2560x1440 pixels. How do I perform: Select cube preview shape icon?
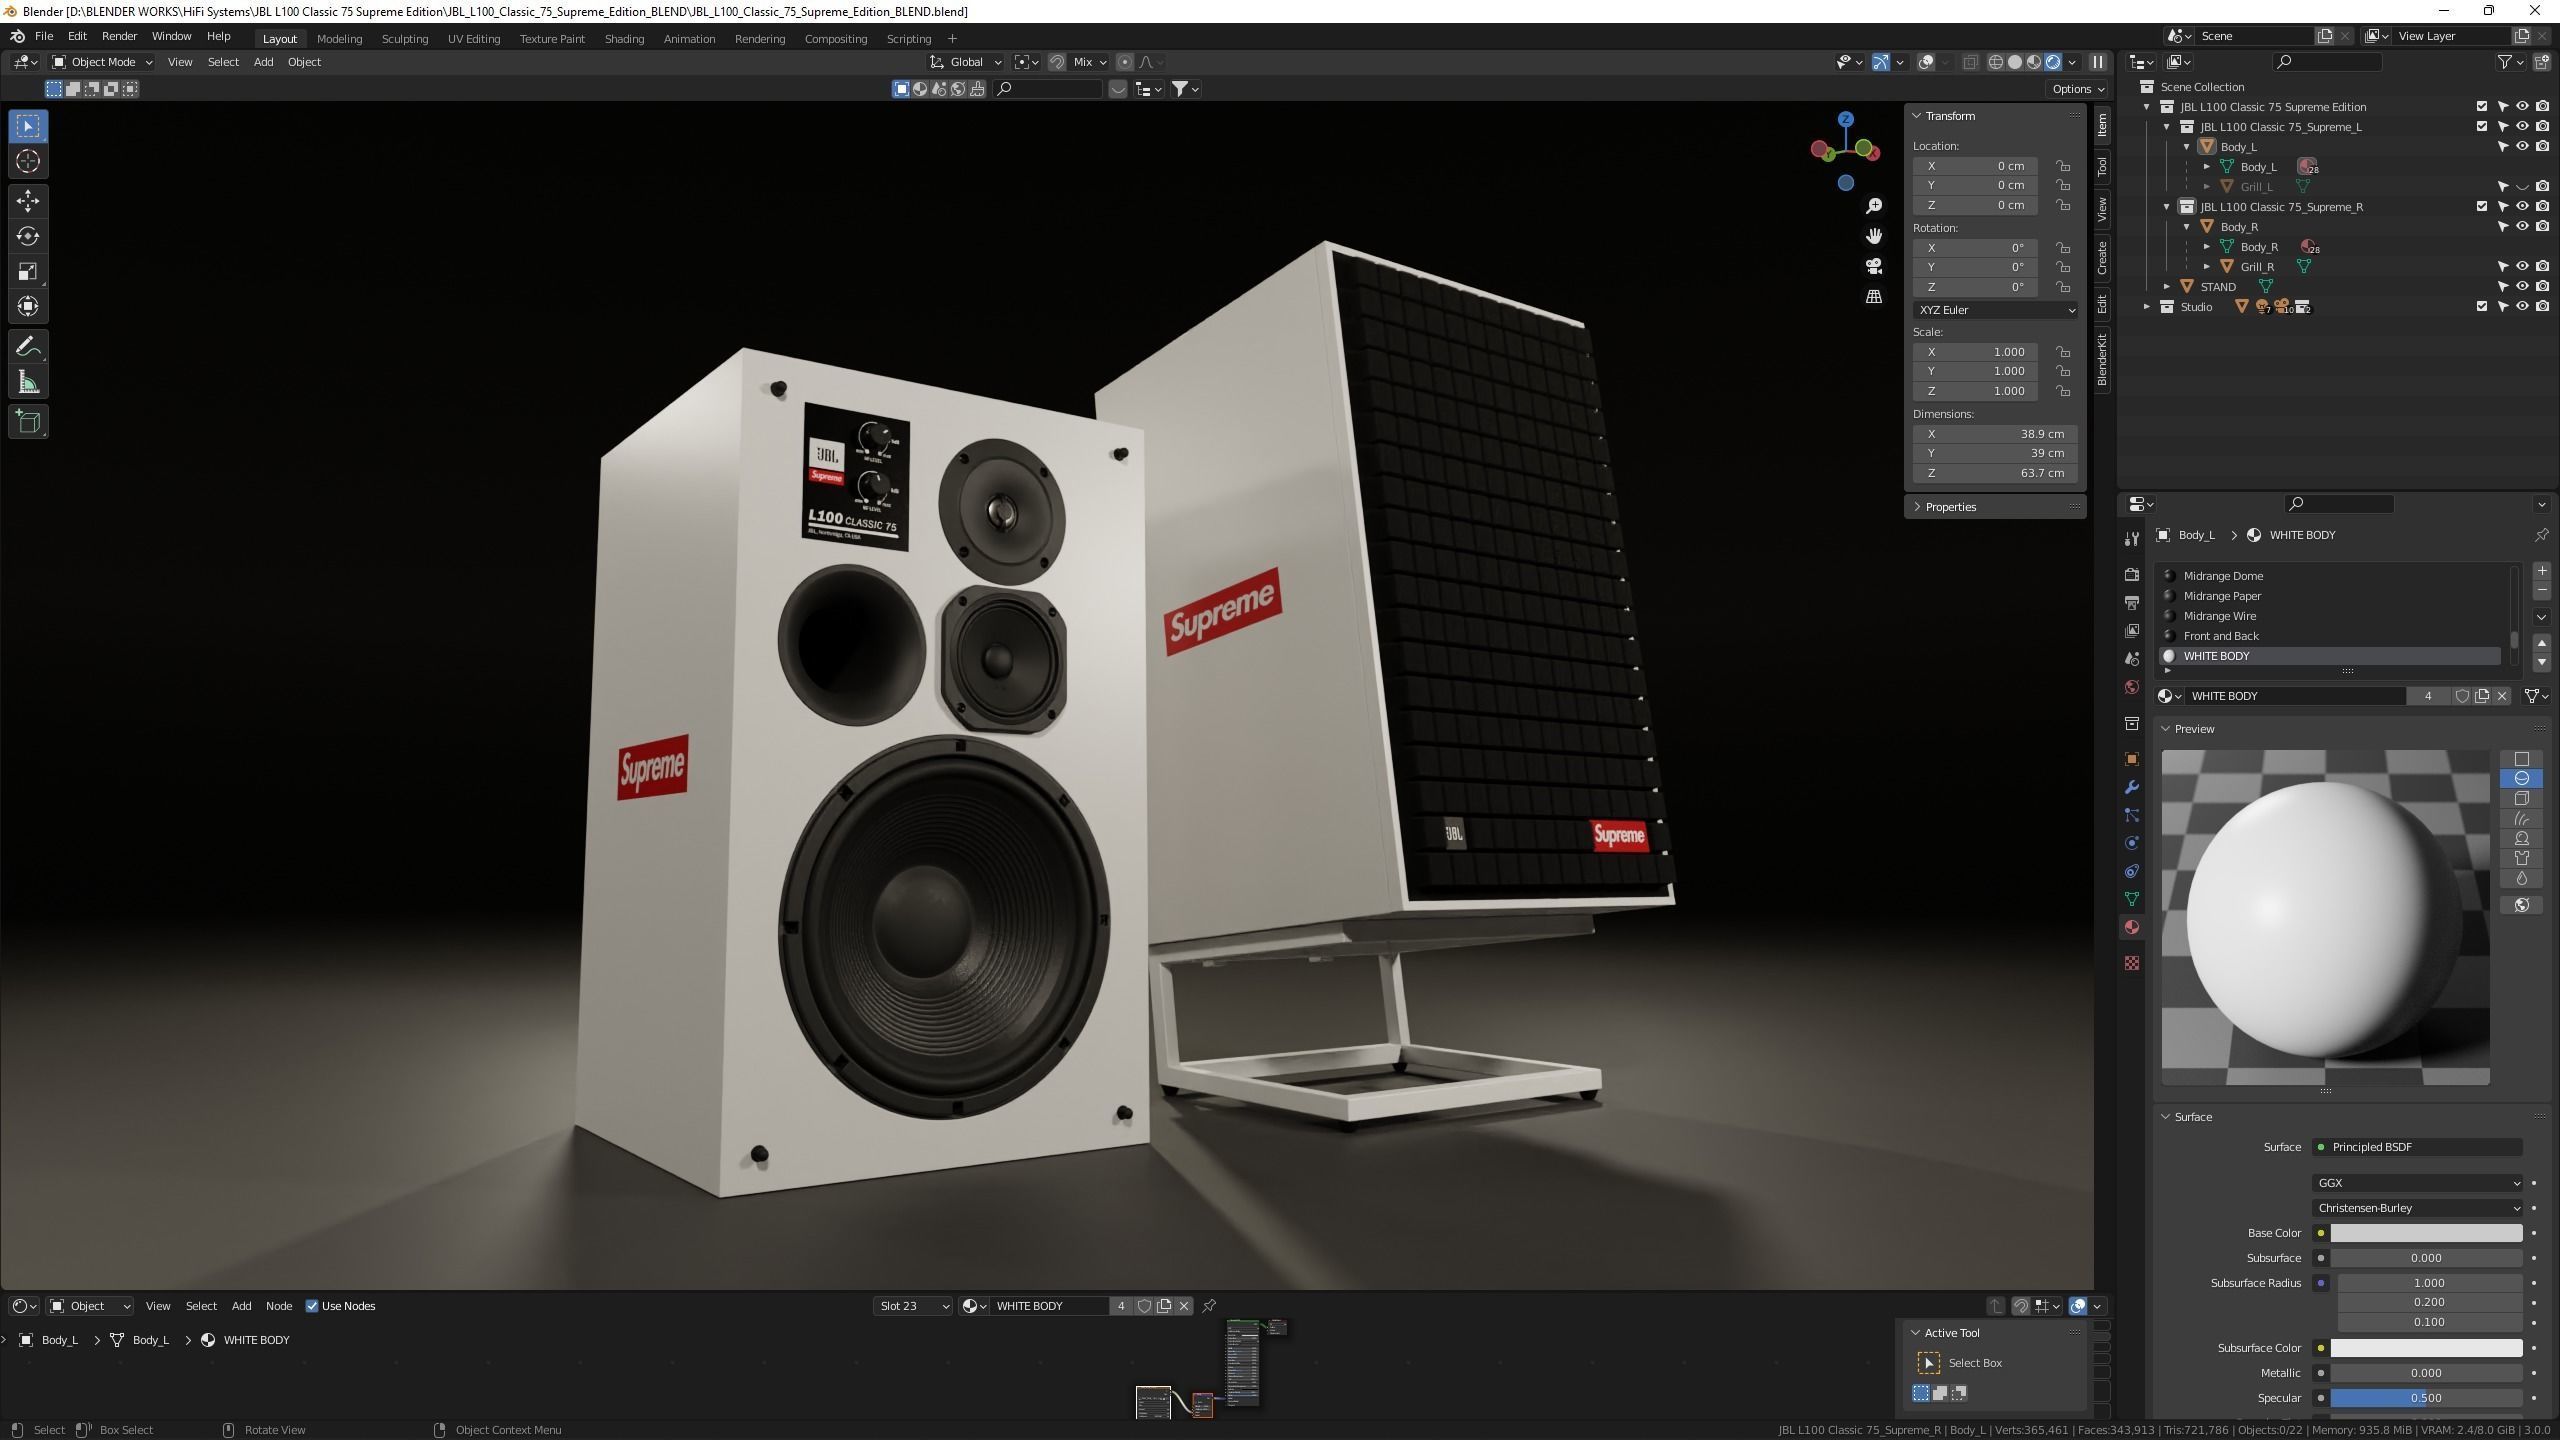[2522, 799]
